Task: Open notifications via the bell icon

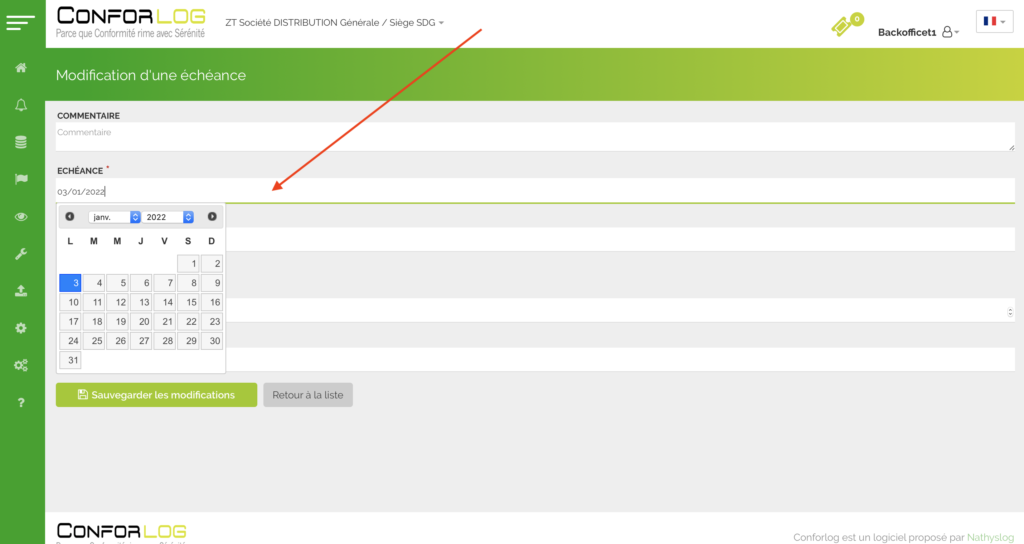Action: (x=21, y=105)
